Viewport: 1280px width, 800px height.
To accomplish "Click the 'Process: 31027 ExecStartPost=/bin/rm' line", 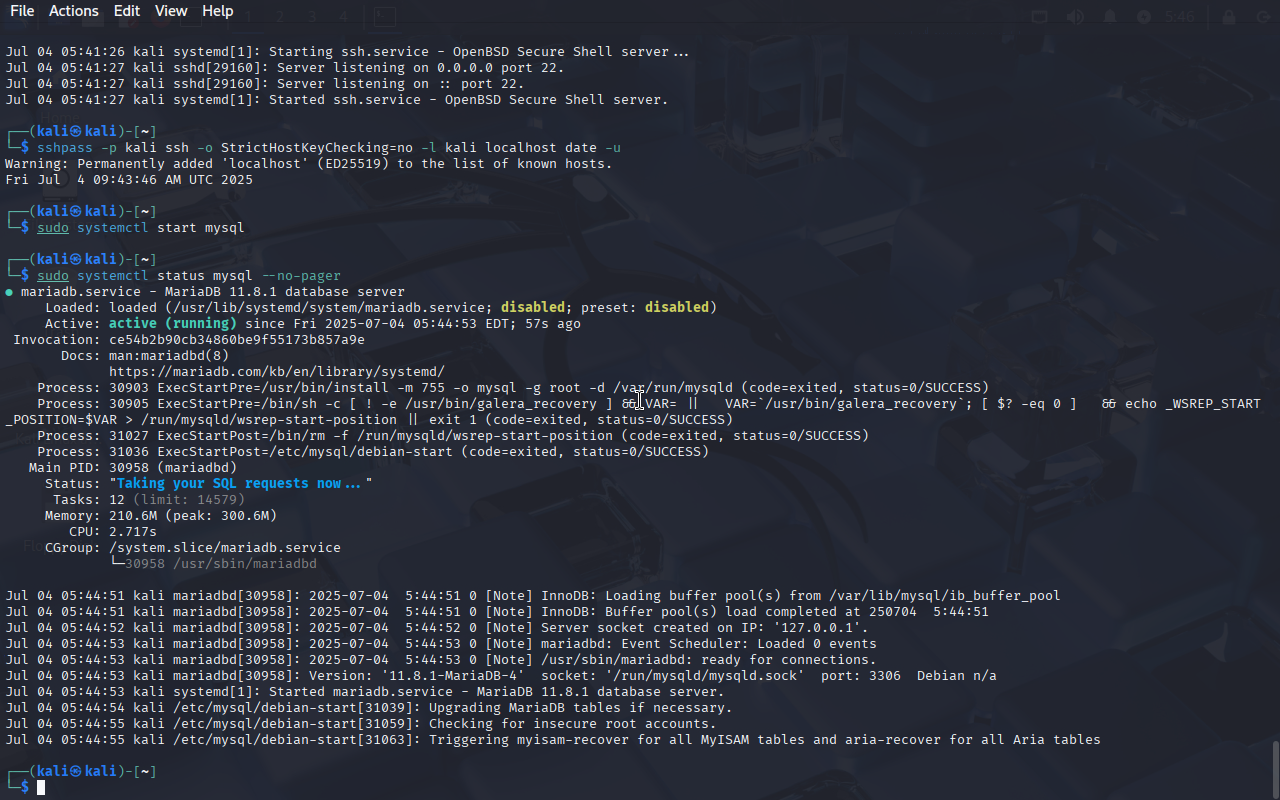I will [453, 435].
